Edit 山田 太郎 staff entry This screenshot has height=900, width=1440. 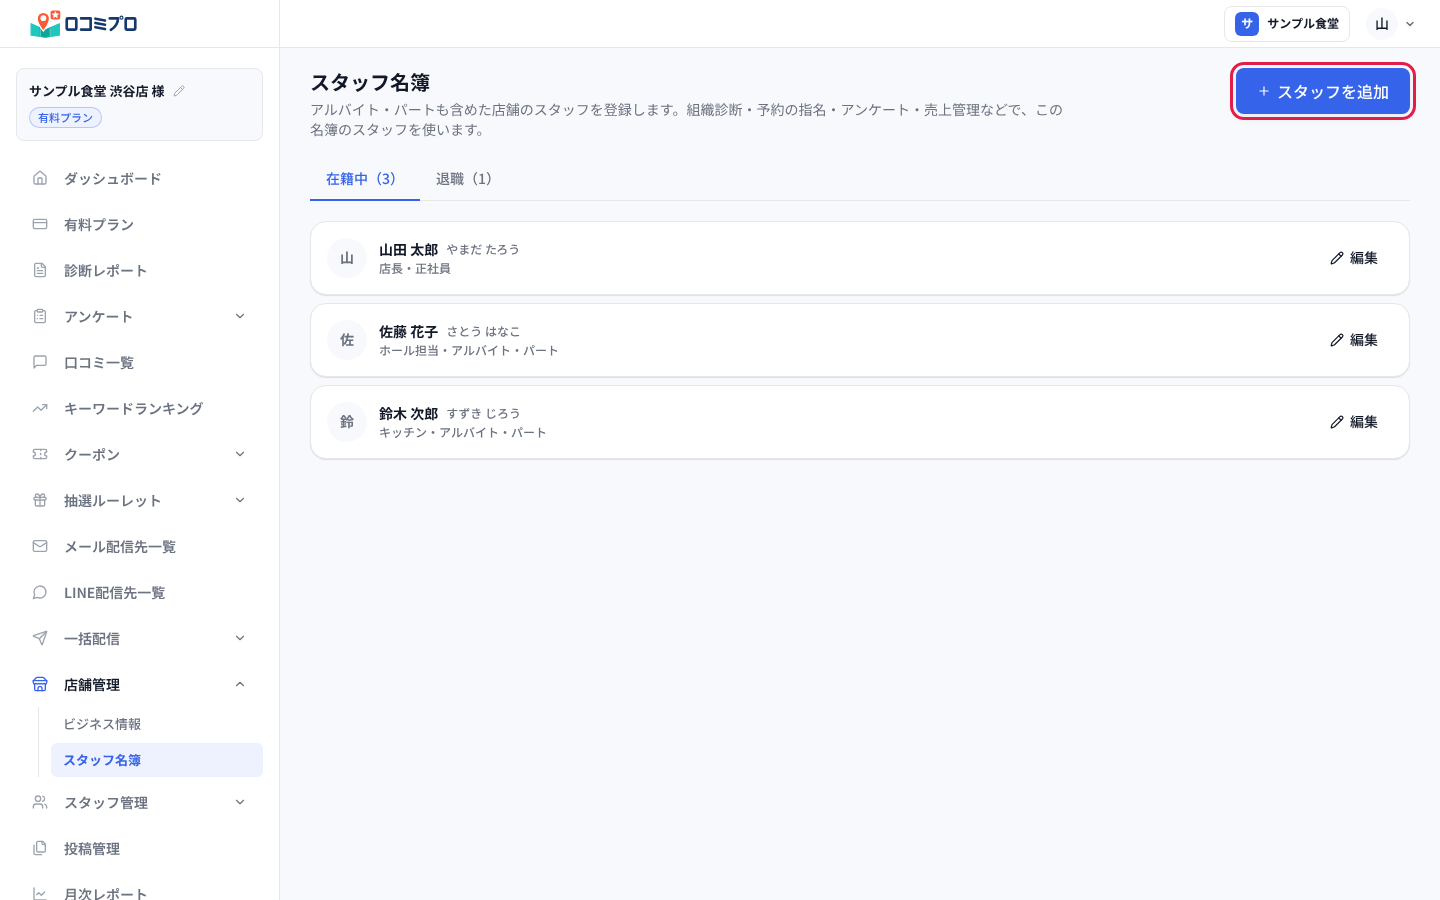[1354, 258]
